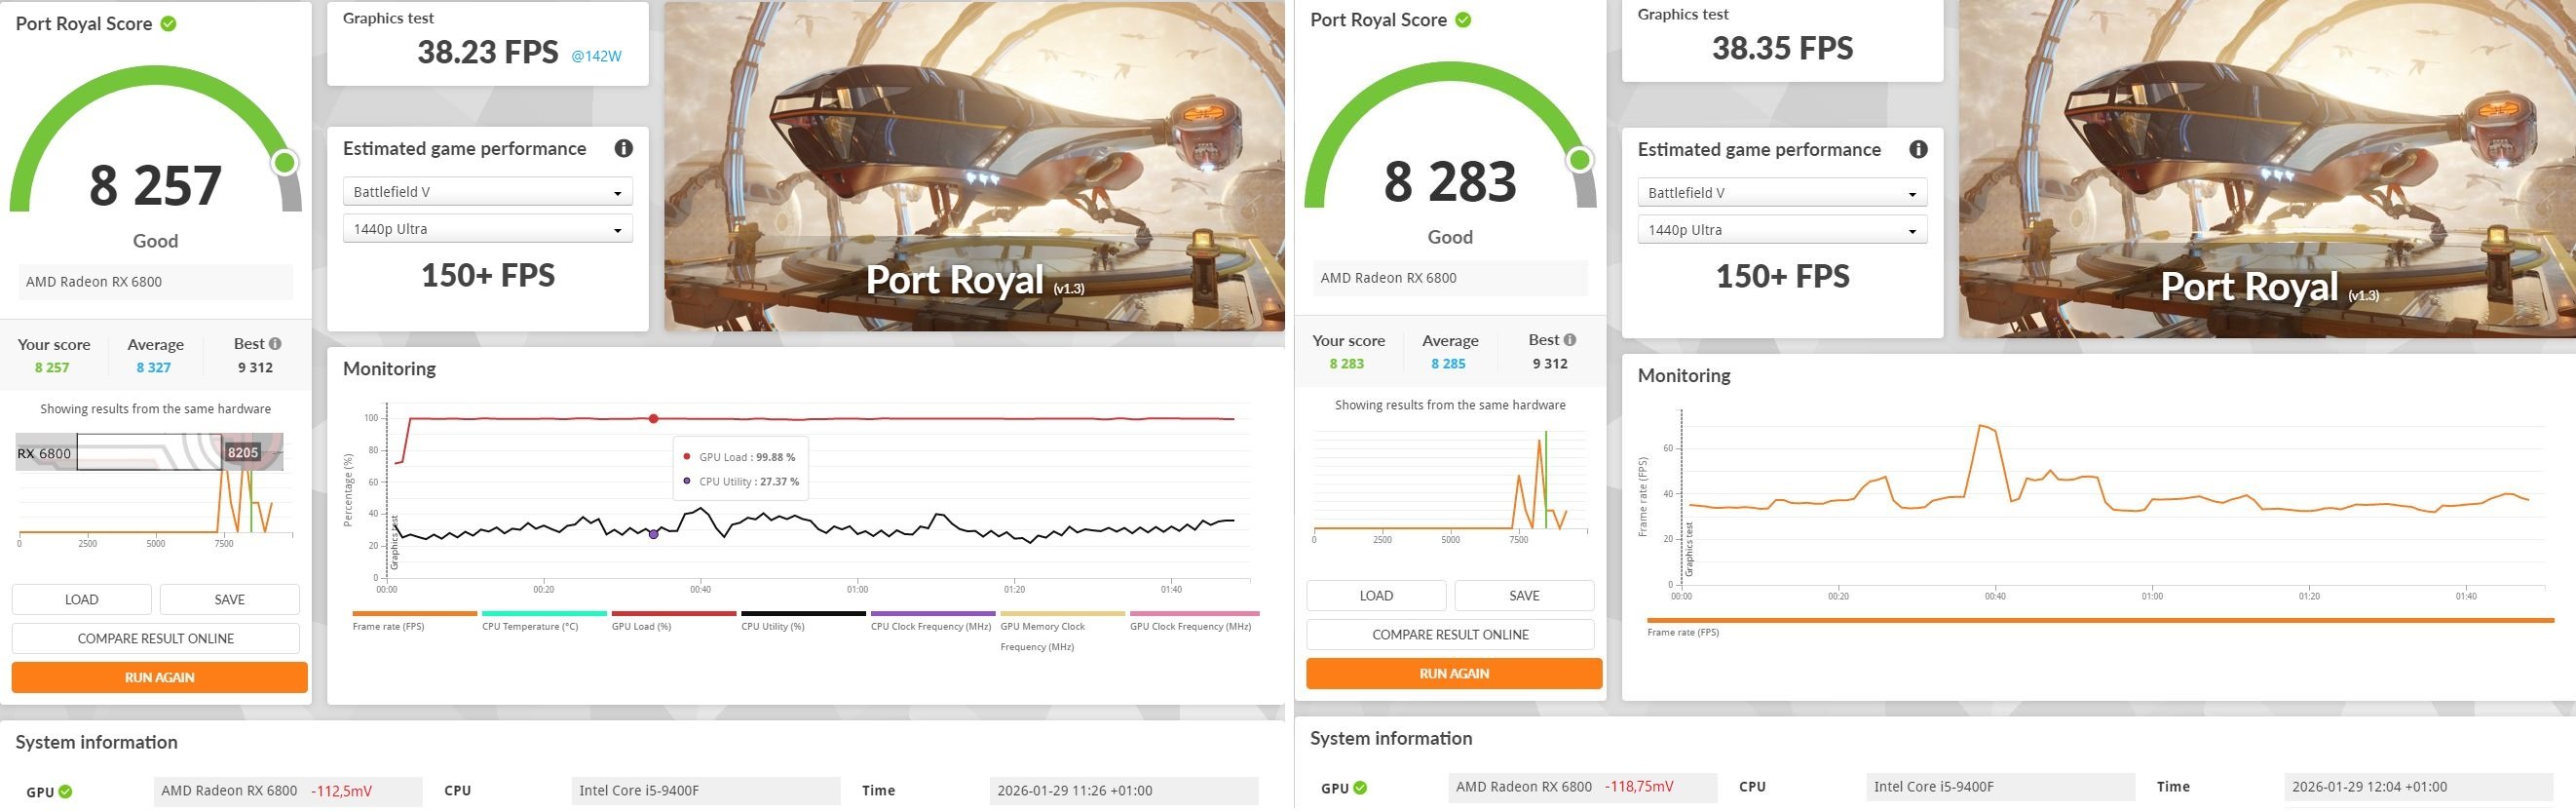
Task: Click time value 2026-01-29 12:04 +01:00
Action: click(2419, 786)
